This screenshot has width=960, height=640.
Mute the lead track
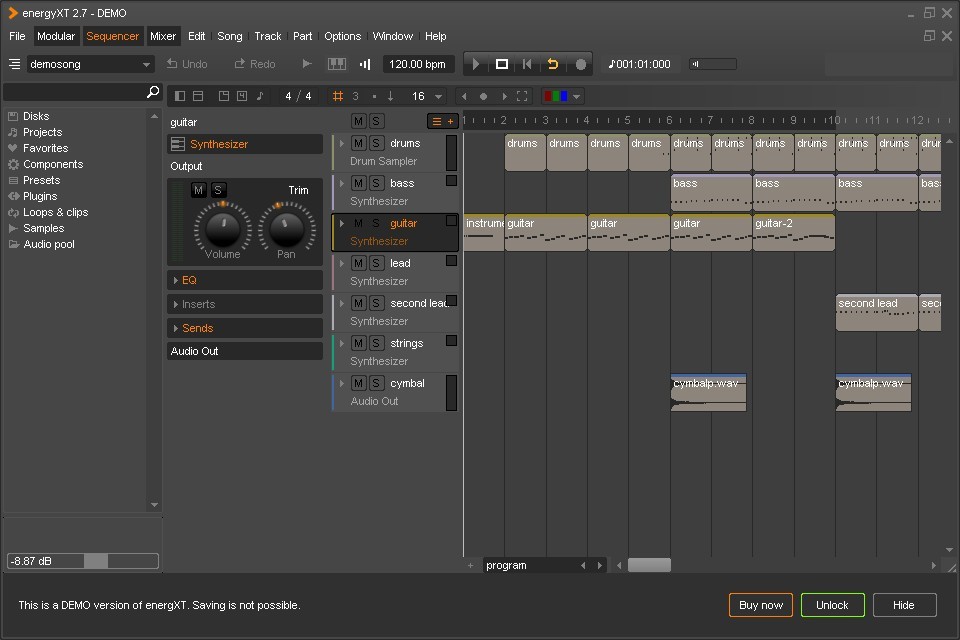point(358,263)
